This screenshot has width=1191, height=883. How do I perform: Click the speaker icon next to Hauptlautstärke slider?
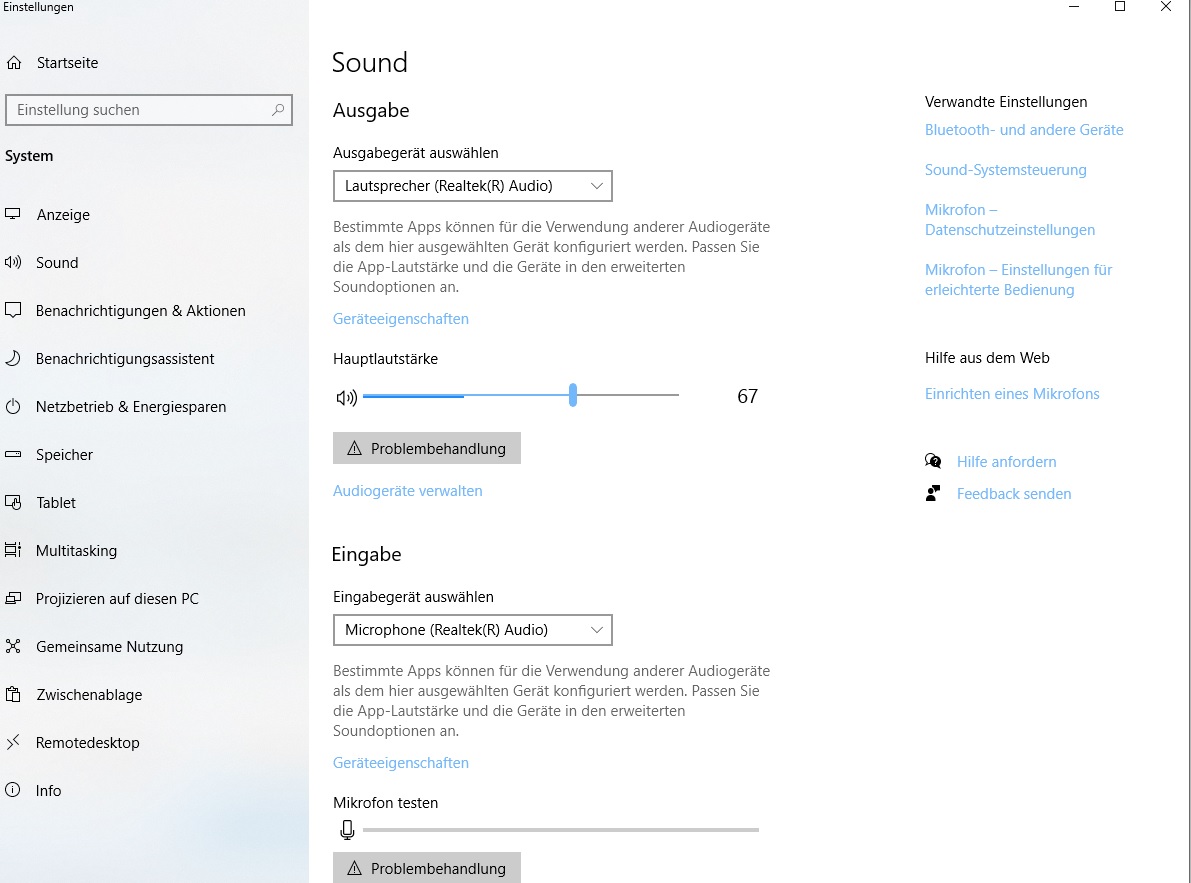pyautogui.click(x=346, y=397)
